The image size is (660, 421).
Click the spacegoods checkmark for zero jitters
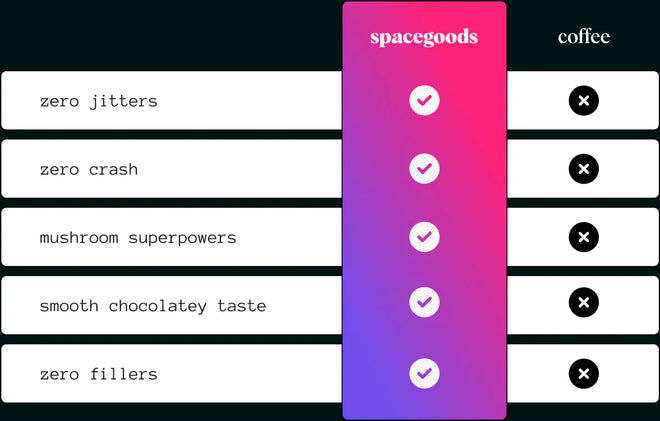click(x=424, y=100)
